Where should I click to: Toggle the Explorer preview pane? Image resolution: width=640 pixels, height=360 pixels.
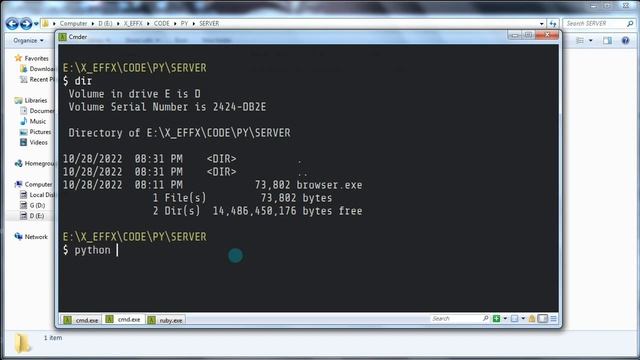(607, 40)
